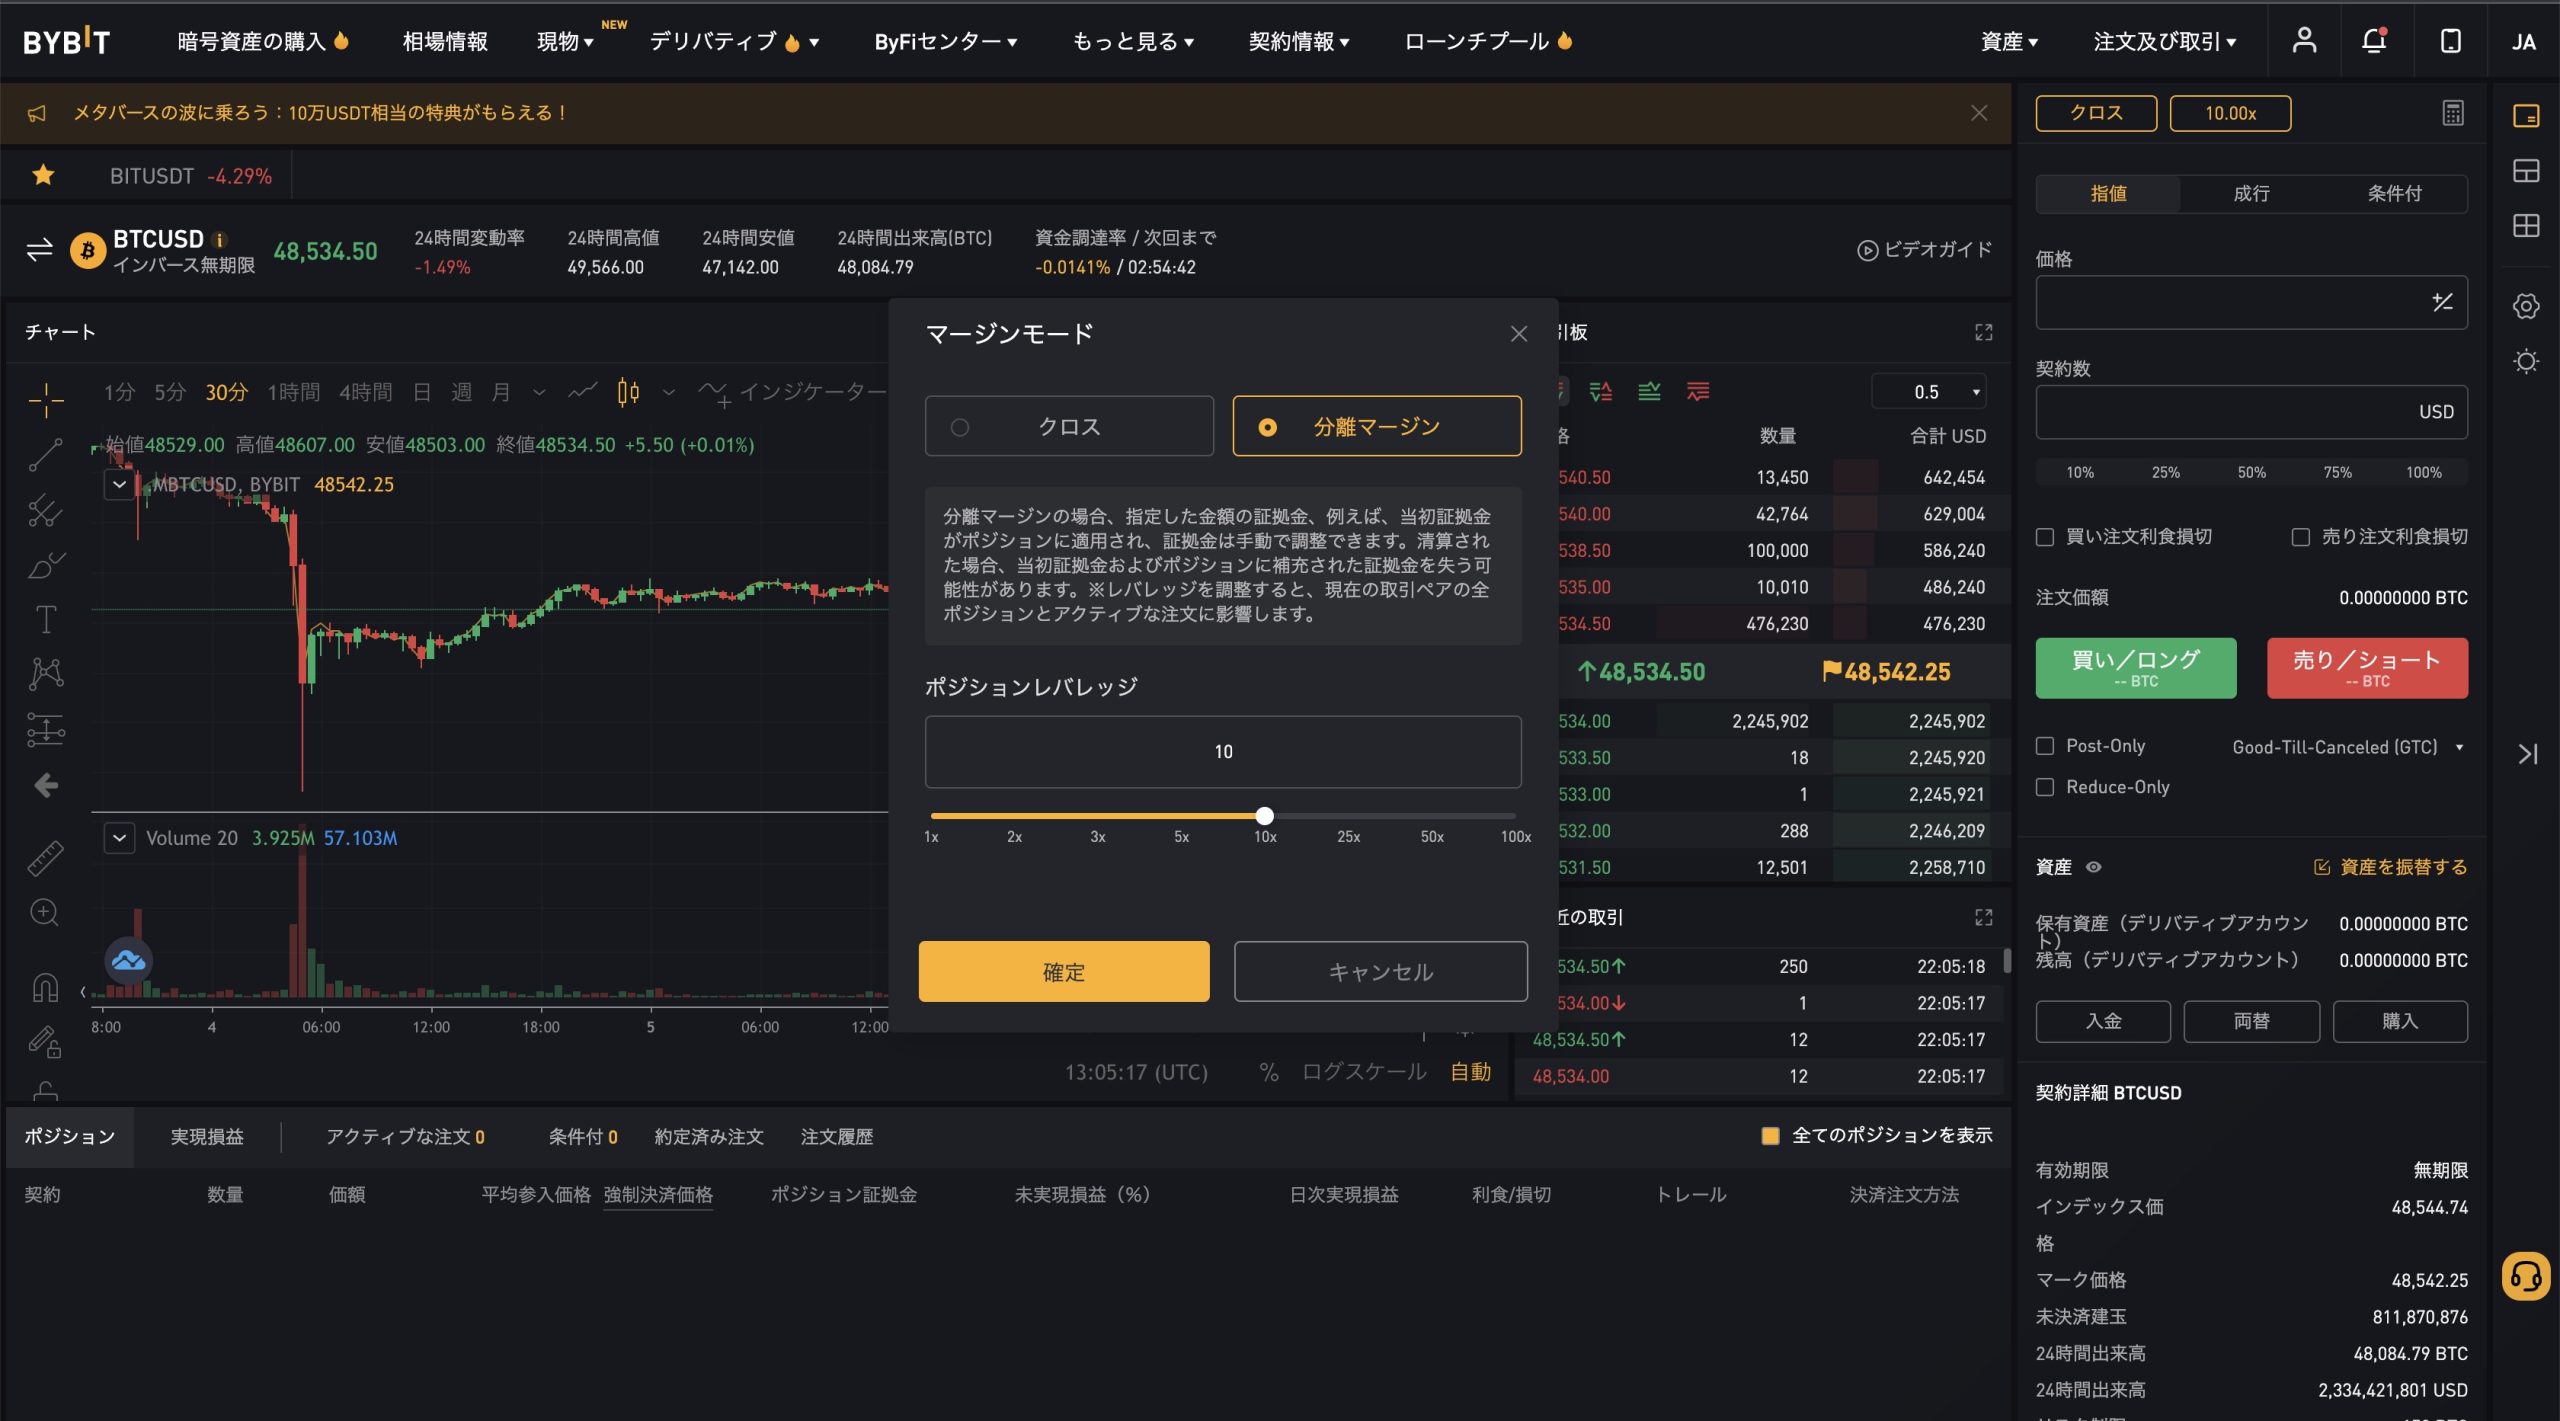Switch to the 成行 order tab
The image size is (2560, 1421).
click(x=2251, y=193)
